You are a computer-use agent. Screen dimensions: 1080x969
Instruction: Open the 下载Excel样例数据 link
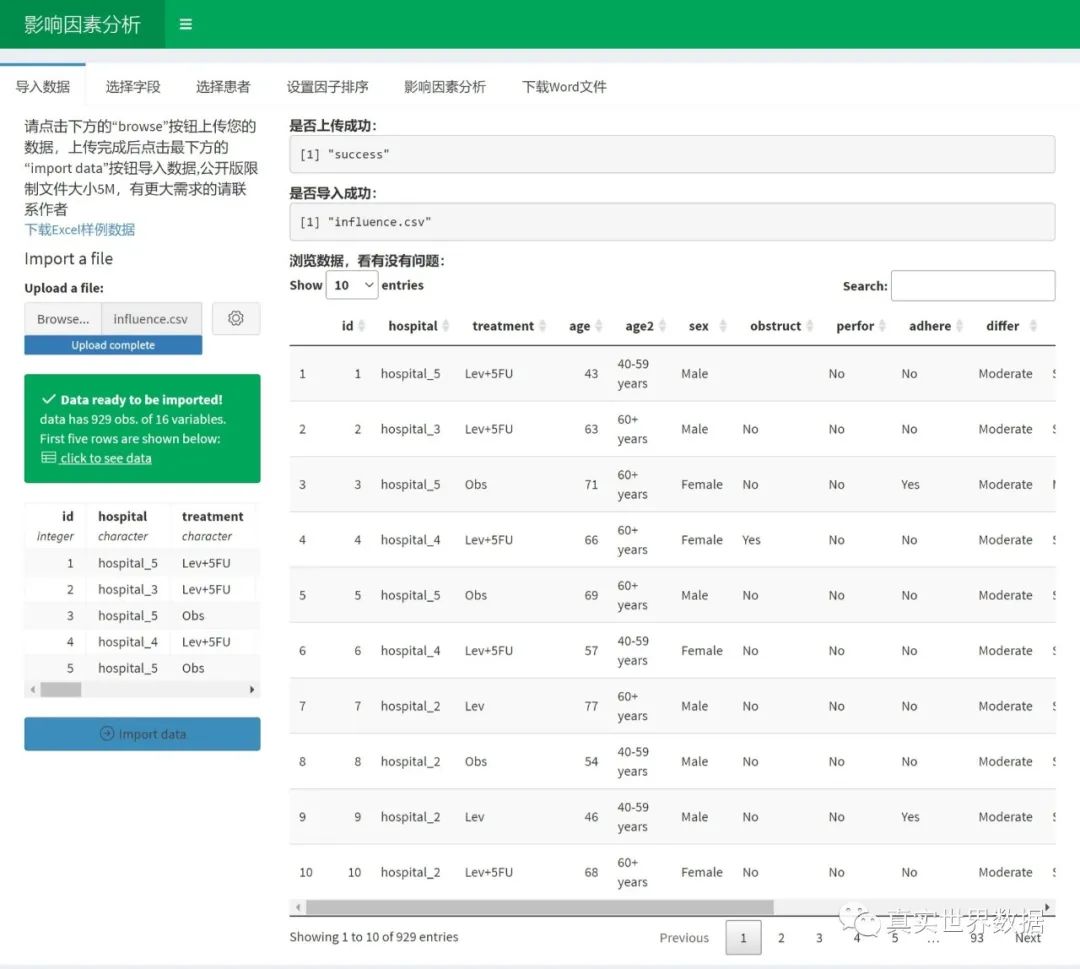(80, 229)
